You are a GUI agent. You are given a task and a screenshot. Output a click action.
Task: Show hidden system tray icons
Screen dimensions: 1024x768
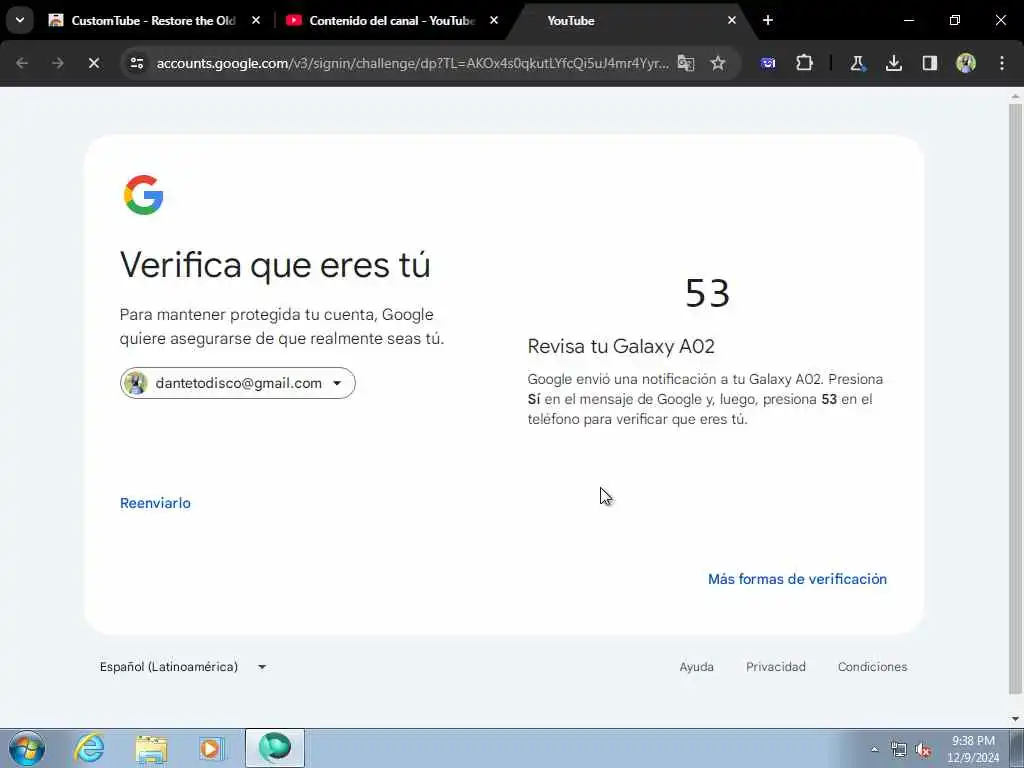click(x=874, y=749)
